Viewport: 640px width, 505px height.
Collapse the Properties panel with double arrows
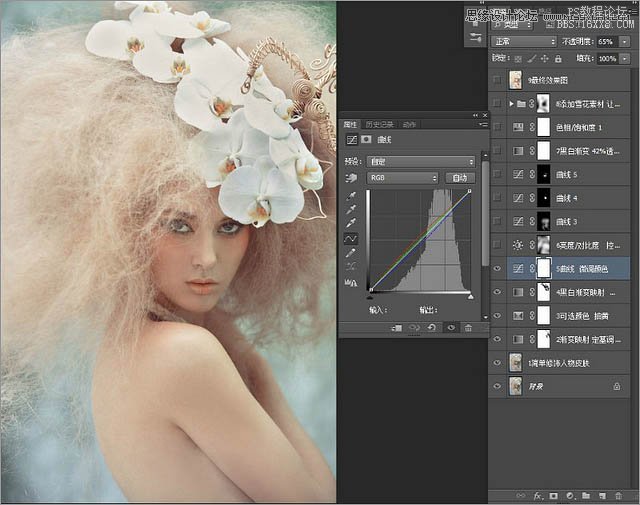click(x=476, y=115)
